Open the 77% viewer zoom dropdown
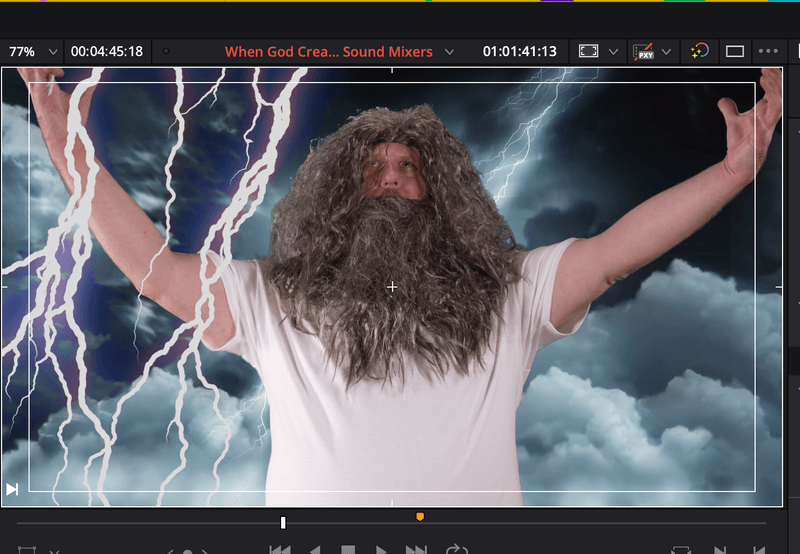Screen dimensions: 800x554 coord(33,52)
